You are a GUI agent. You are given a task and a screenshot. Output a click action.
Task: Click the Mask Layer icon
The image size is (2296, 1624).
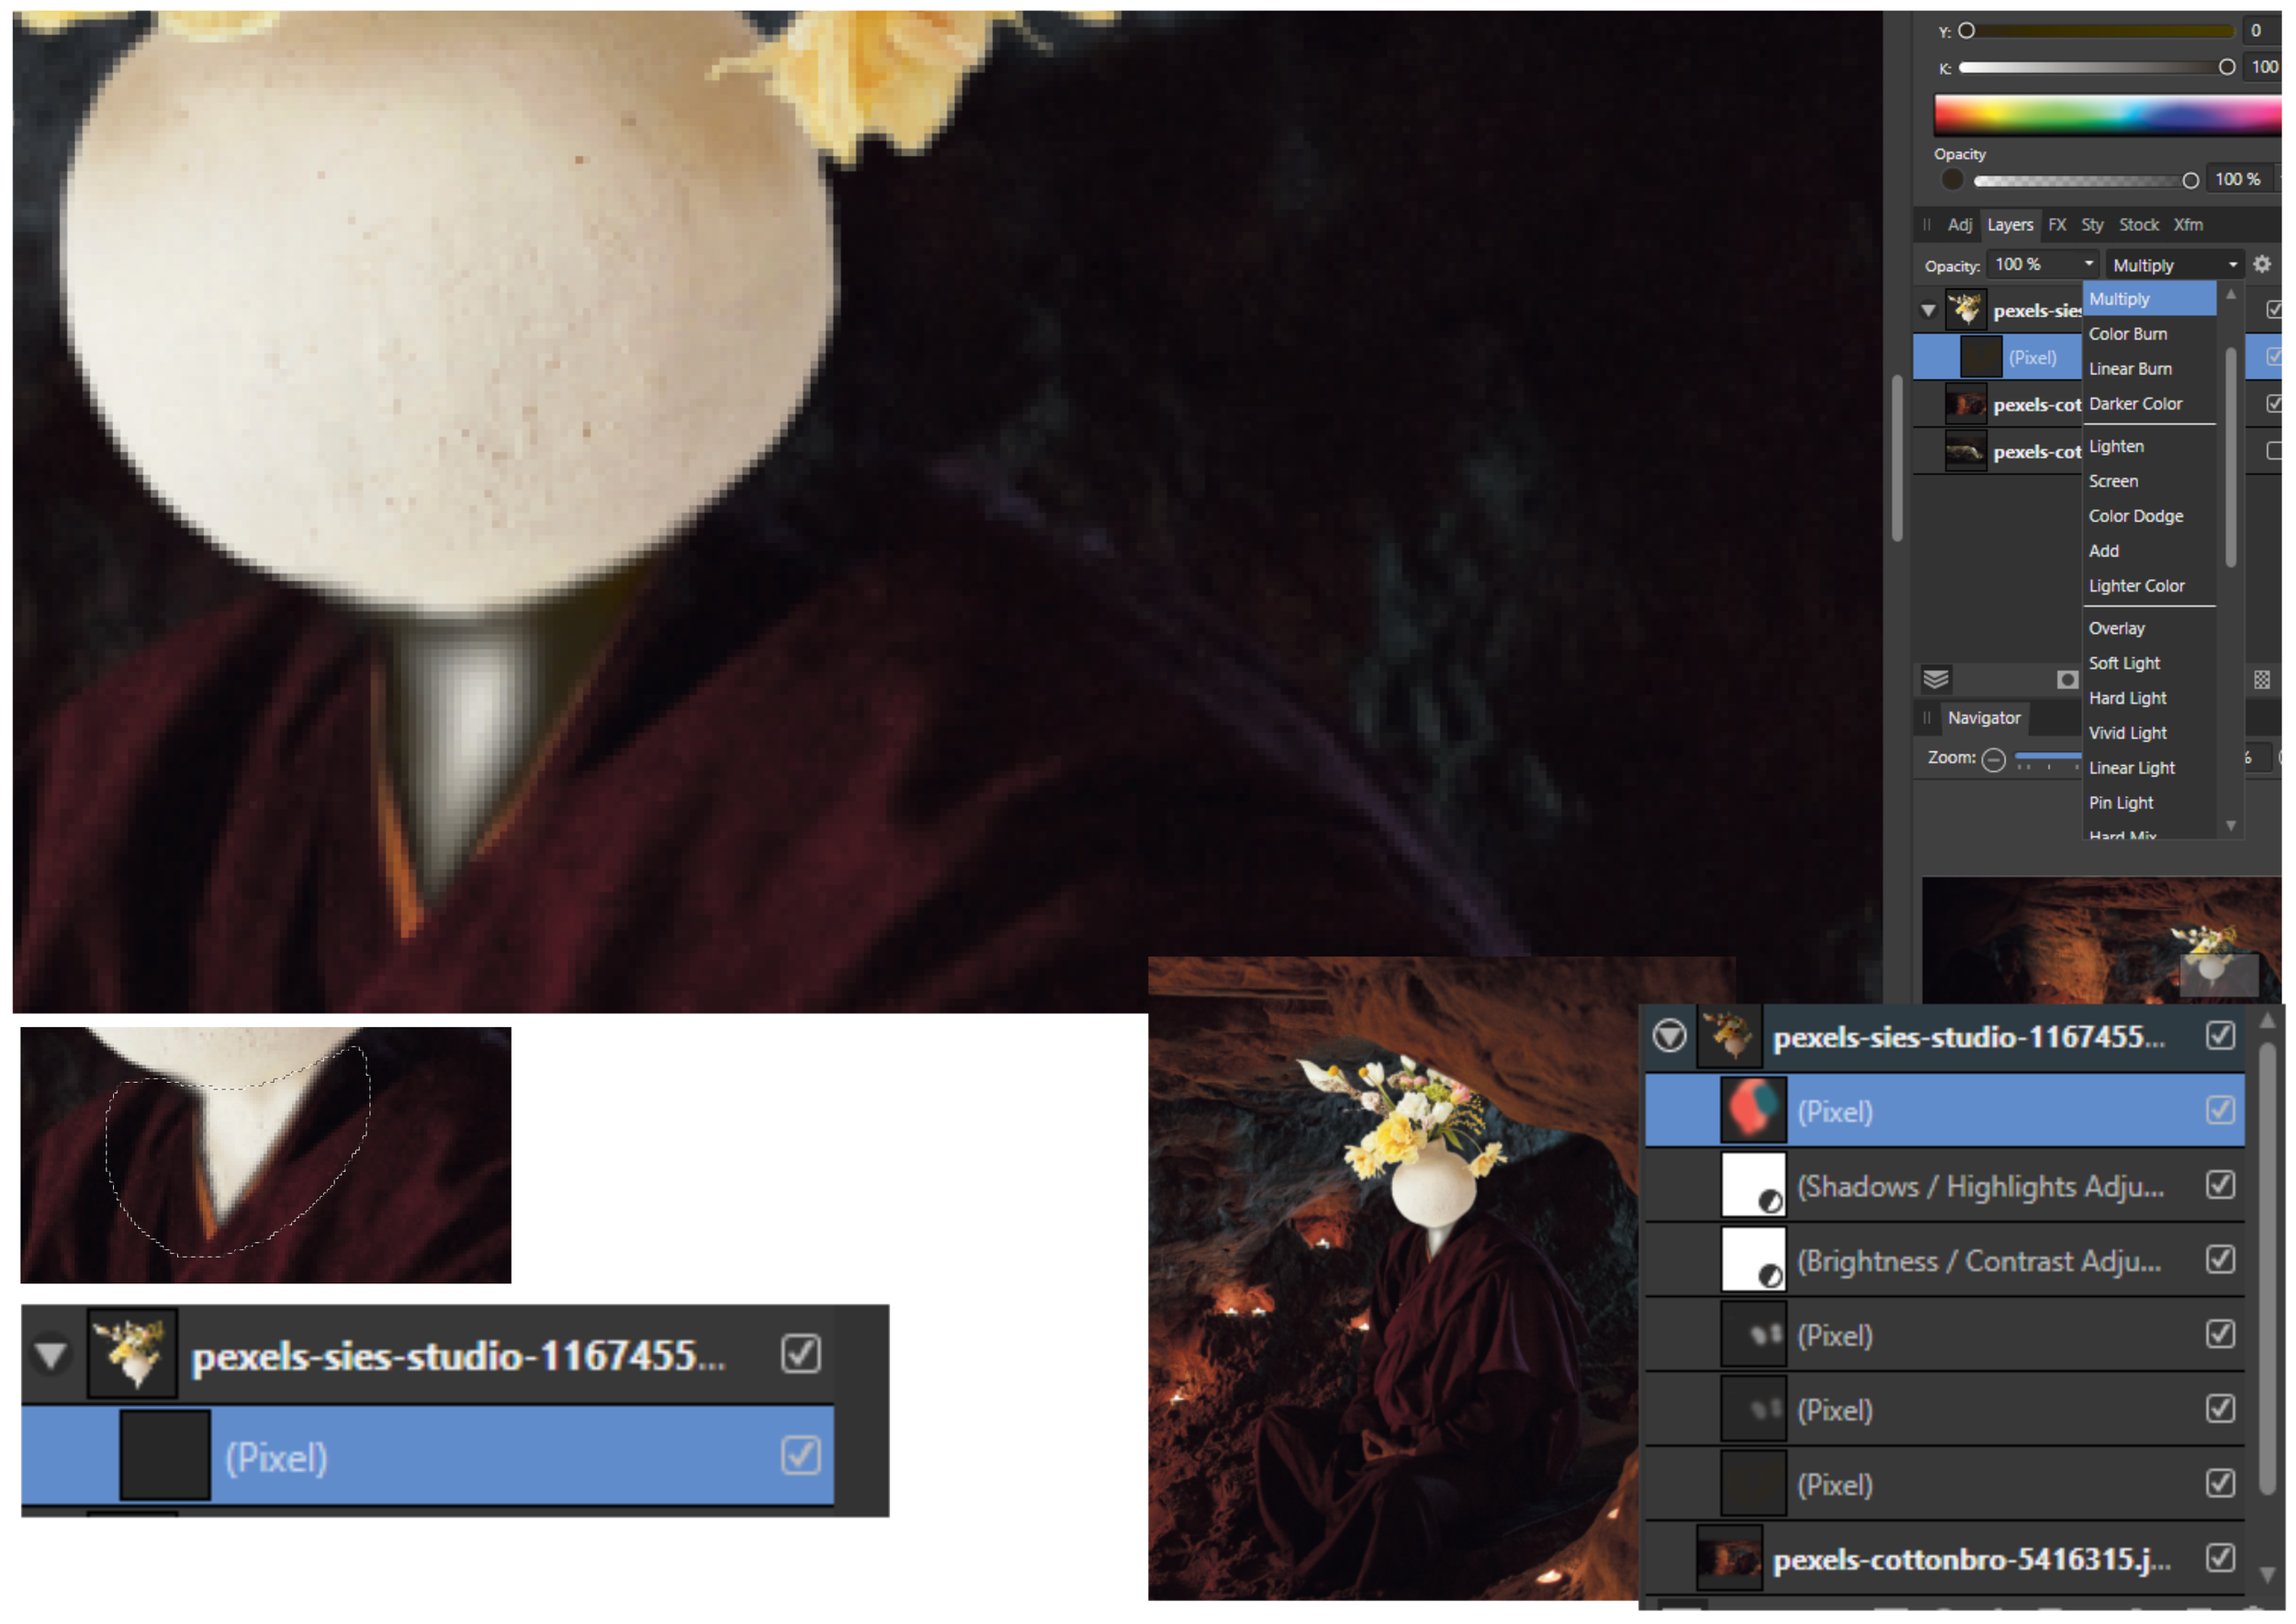[2067, 680]
